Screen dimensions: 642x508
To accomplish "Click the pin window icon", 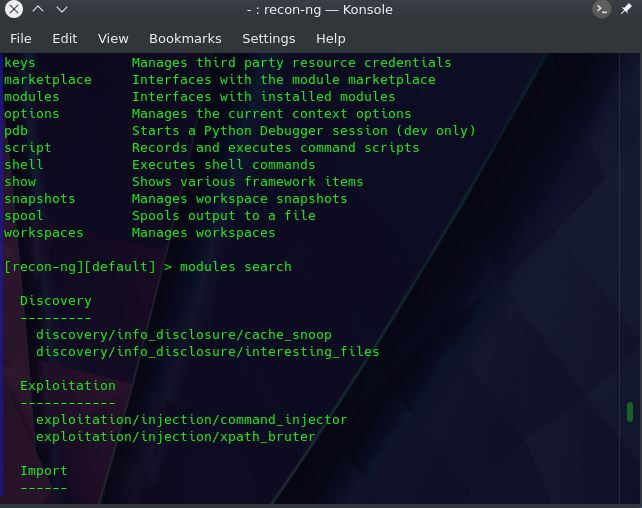I will pyautogui.click(x=626, y=9).
